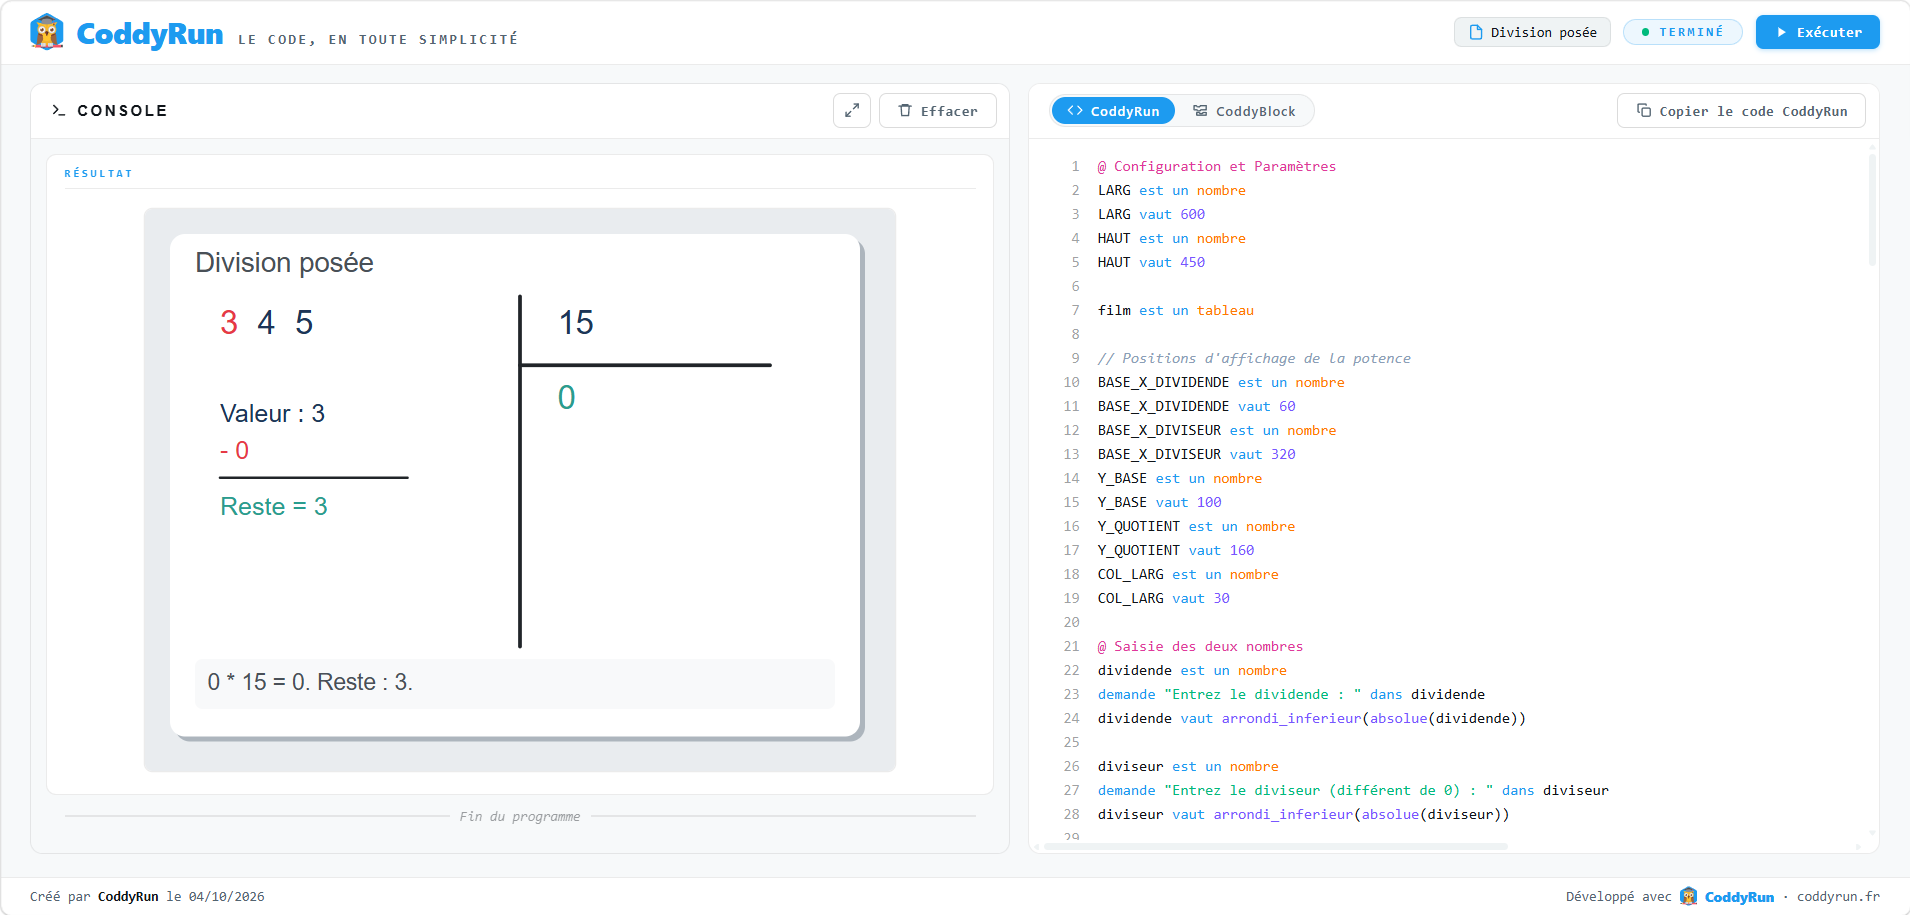Click line 'demande "Entrez le dividende'
Viewport: 1910px width, 915px height.
click(1291, 695)
